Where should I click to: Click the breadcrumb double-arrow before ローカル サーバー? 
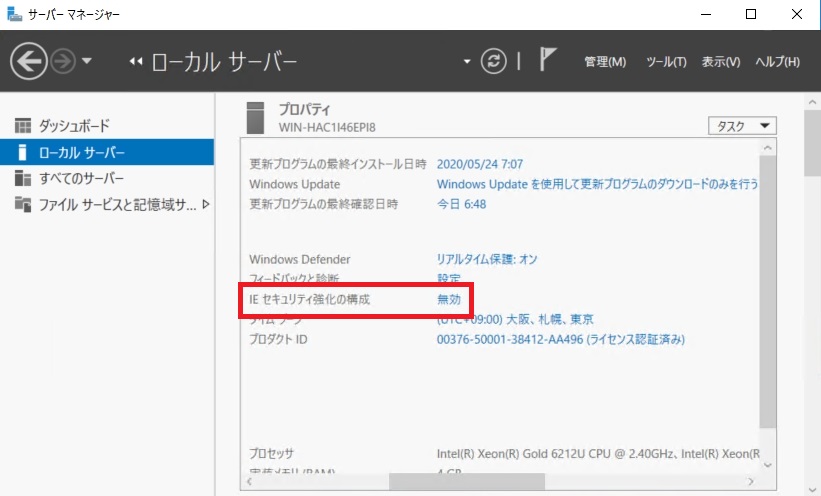click(x=136, y=62)
